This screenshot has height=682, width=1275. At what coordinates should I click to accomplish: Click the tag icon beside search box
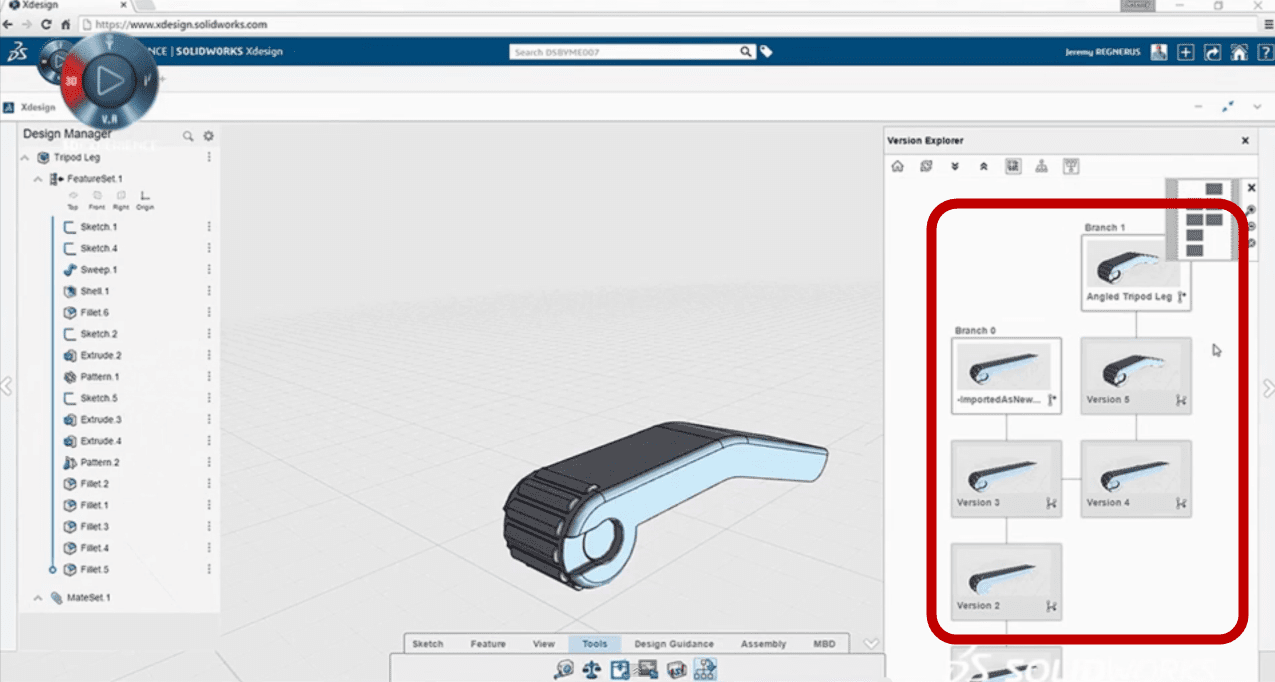click(x=766, y=52)
